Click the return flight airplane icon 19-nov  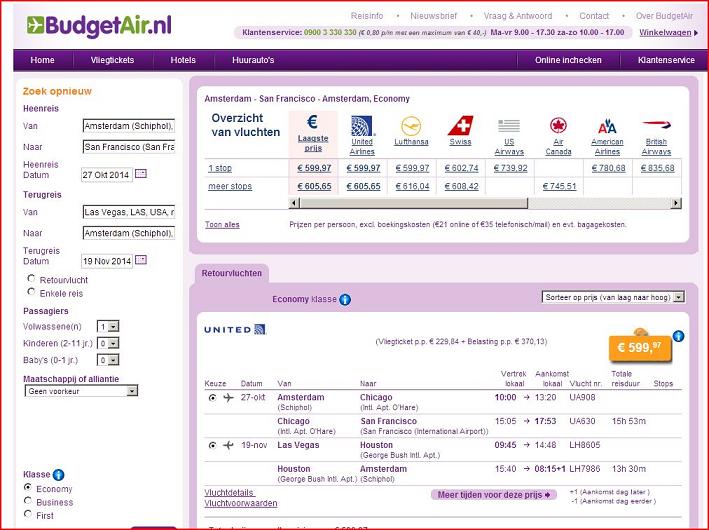228,445
